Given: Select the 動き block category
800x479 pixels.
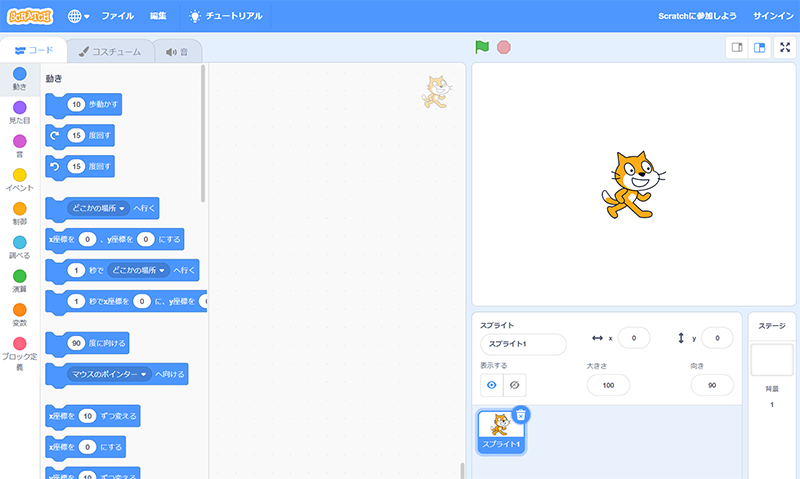Looking at the screenshot, I should click(x=19, y=79).
